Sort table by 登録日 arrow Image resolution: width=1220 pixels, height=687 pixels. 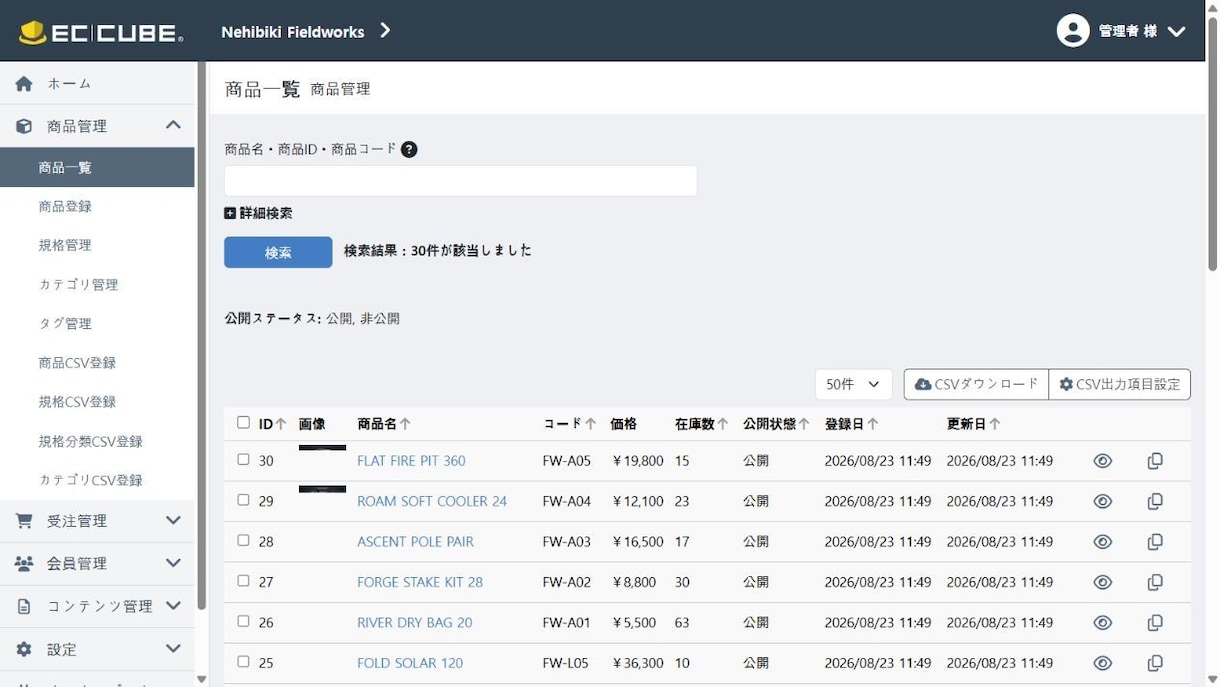(873, 424)
